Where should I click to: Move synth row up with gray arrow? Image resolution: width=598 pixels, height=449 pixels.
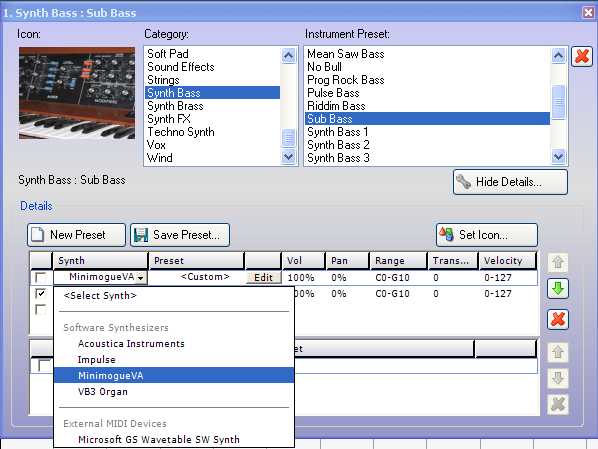coord(558,262)
